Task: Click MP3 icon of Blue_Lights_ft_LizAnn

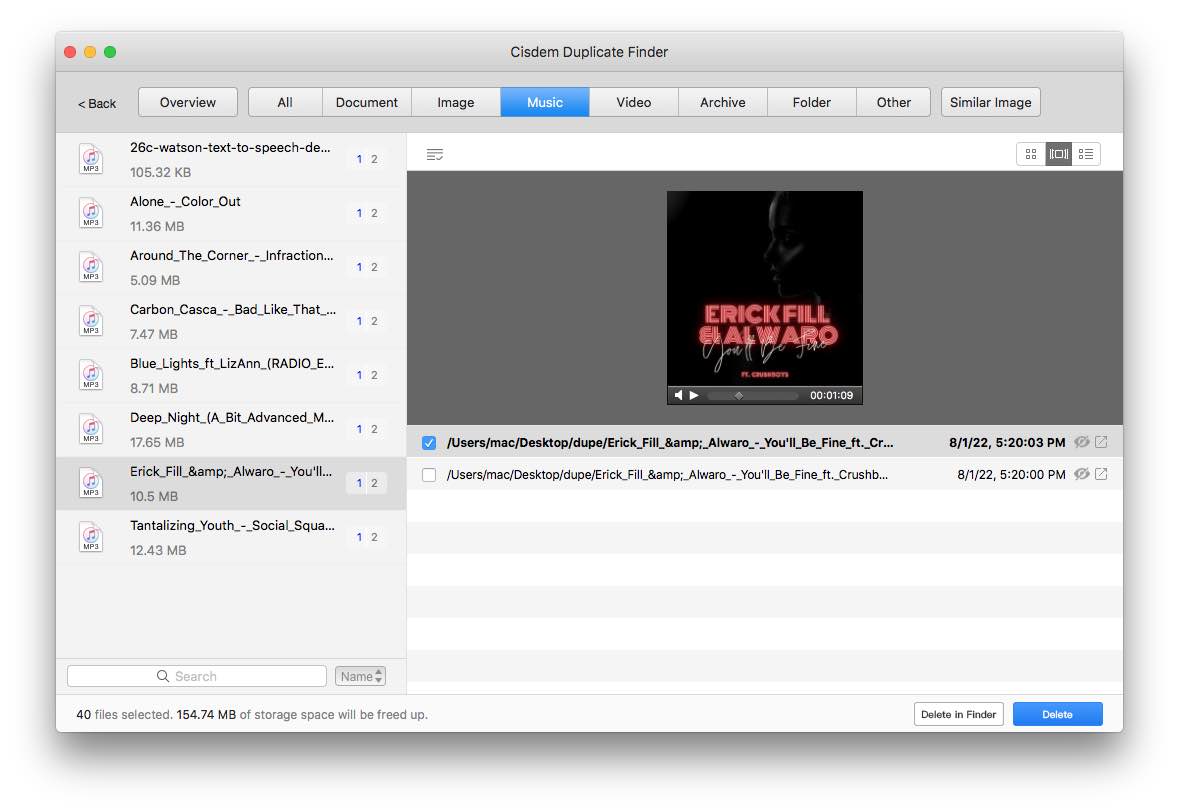Action: [x=91, y=375]
